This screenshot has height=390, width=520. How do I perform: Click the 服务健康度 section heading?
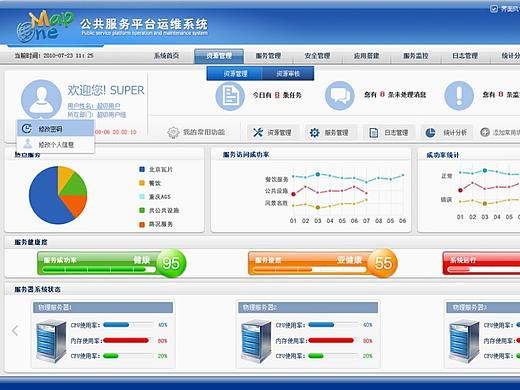point(31,242)
